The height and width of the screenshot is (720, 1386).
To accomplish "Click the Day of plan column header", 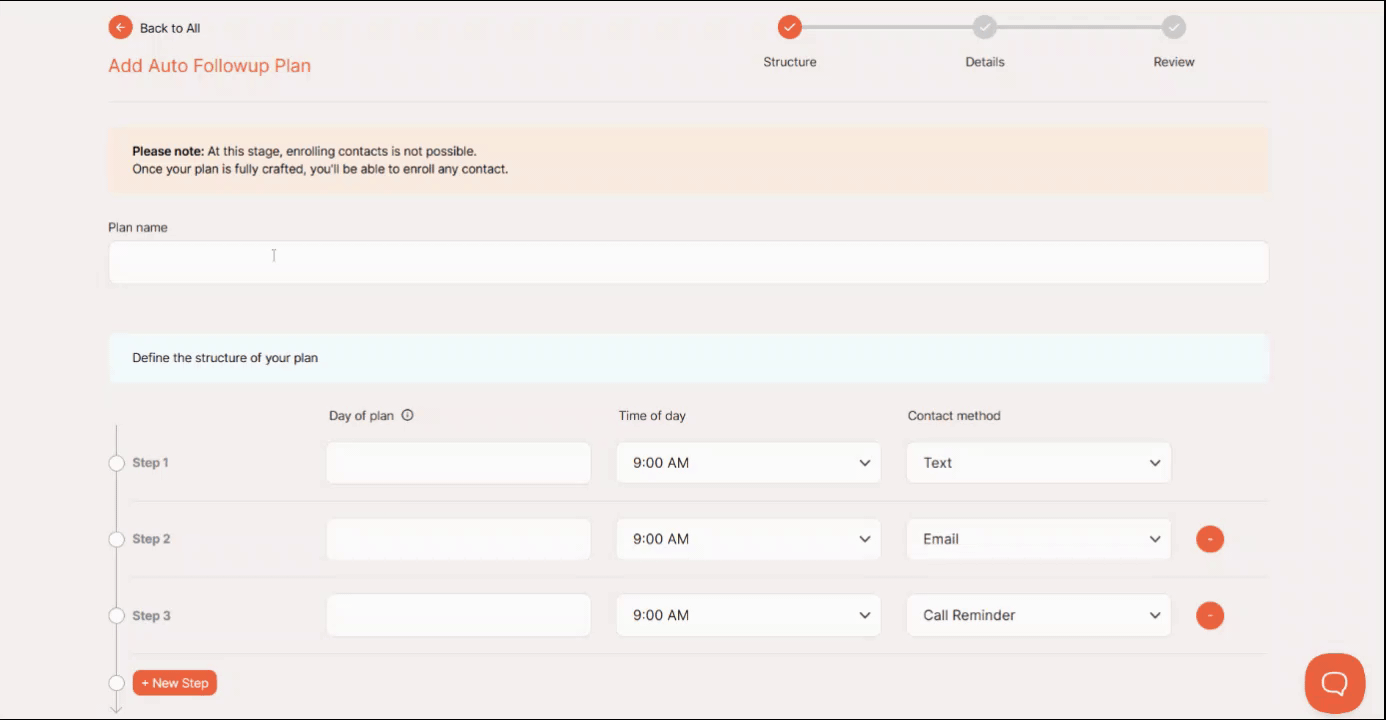I will [x=361, y=416].
